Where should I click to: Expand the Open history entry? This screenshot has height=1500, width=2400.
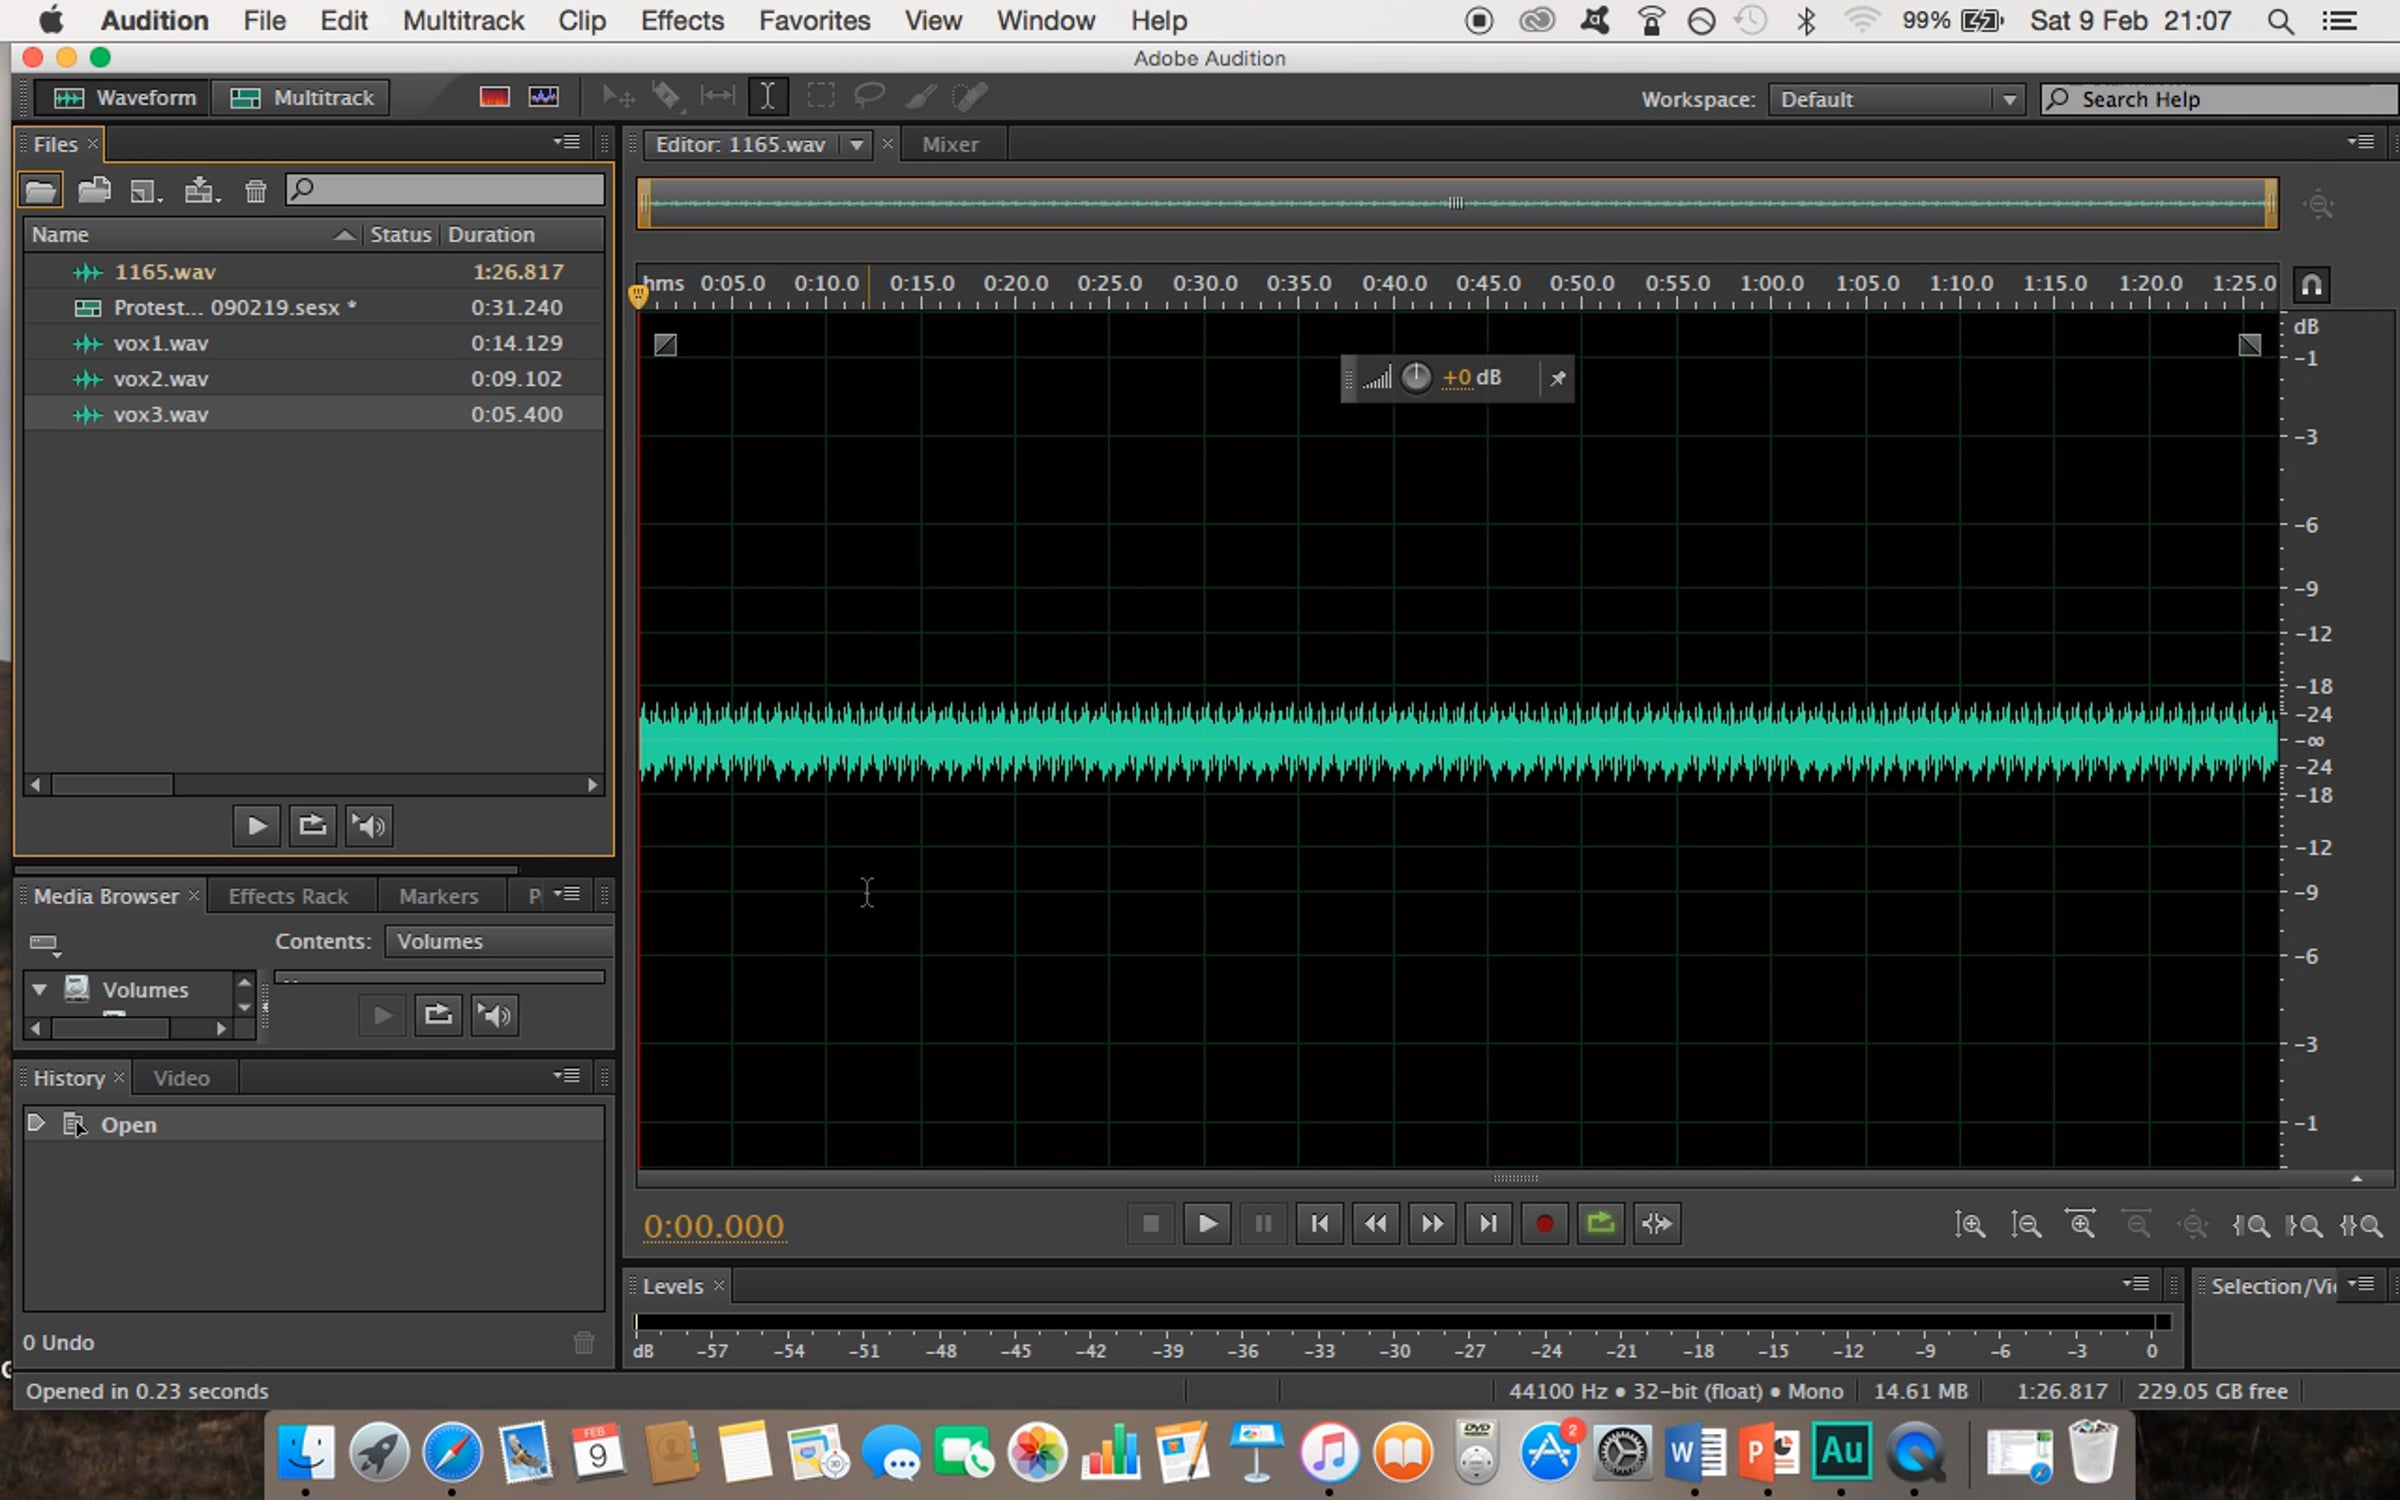coord(36,1123)
